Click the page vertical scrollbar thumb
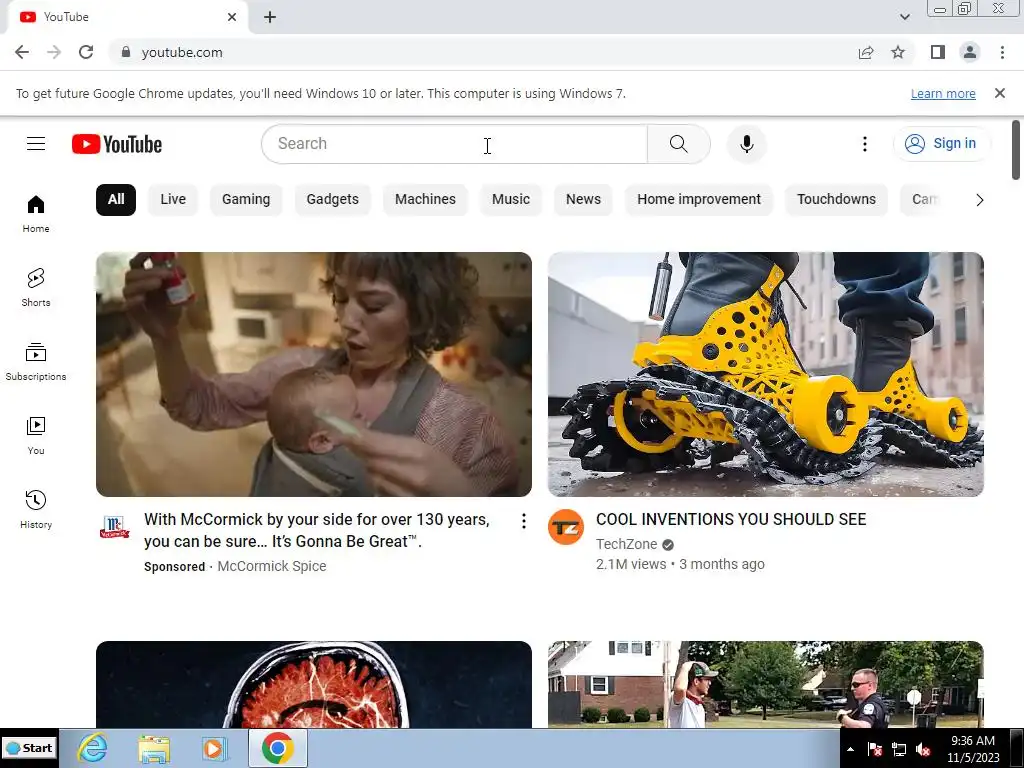Image resolution: width=1024 pixels, height=768 pixels. (1016, 150)
